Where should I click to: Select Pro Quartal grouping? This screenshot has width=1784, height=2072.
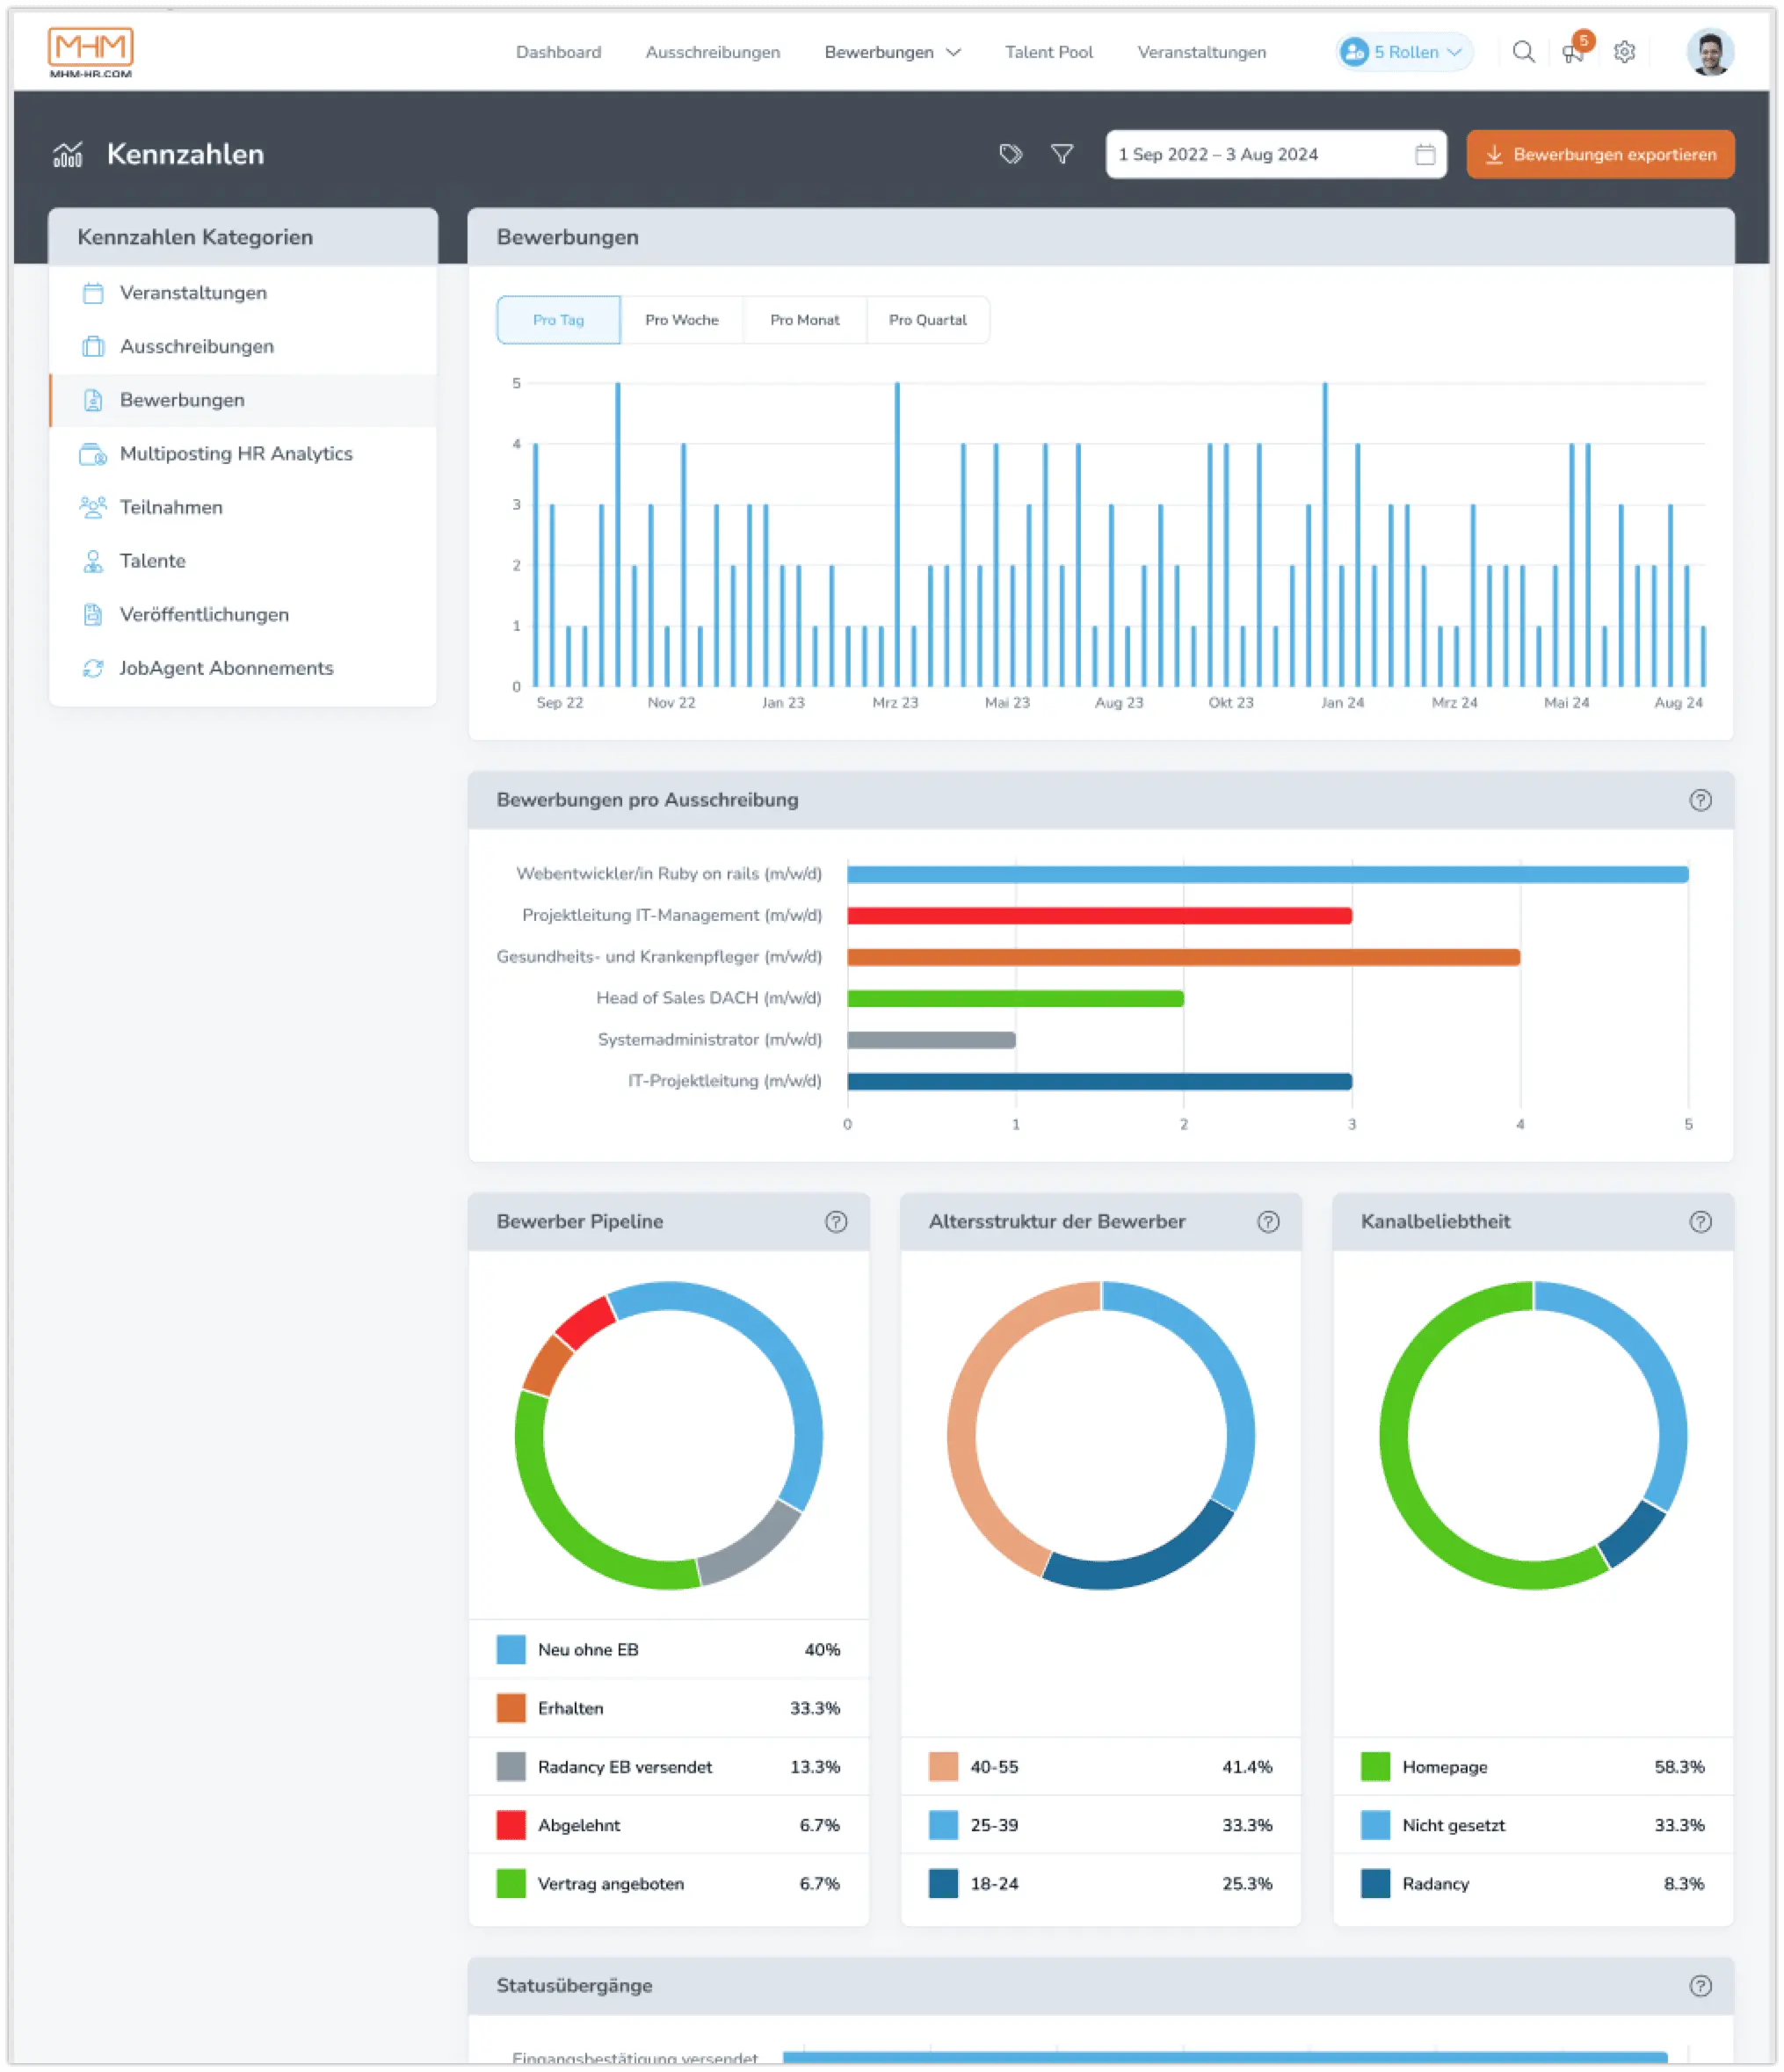point(927,320)
